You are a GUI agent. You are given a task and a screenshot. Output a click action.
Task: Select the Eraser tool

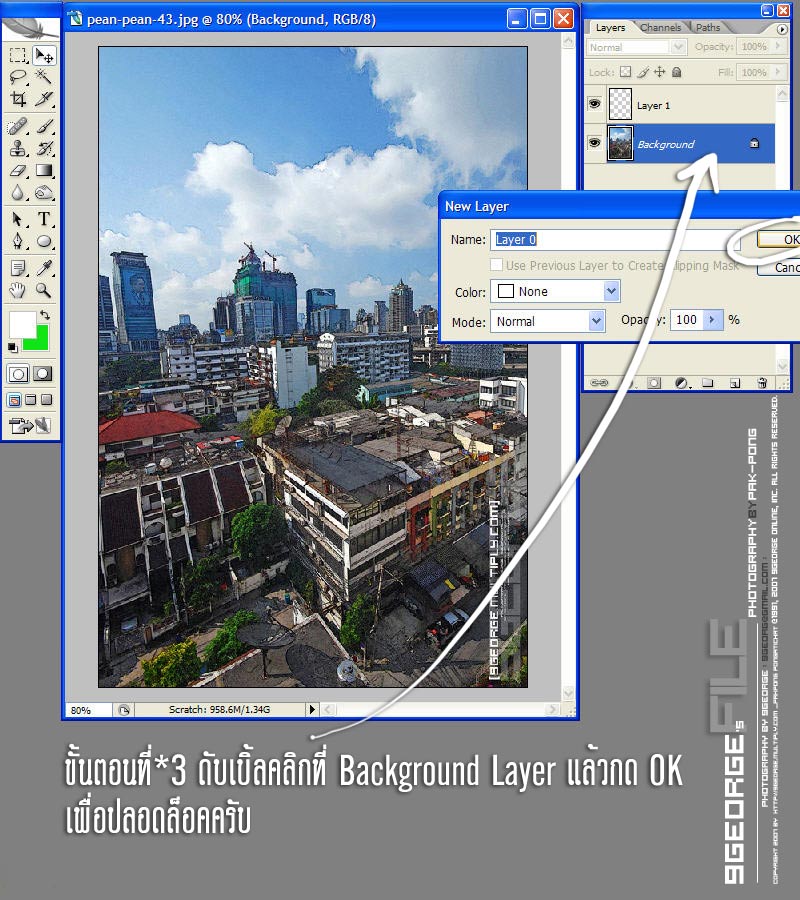pos(18,170)
